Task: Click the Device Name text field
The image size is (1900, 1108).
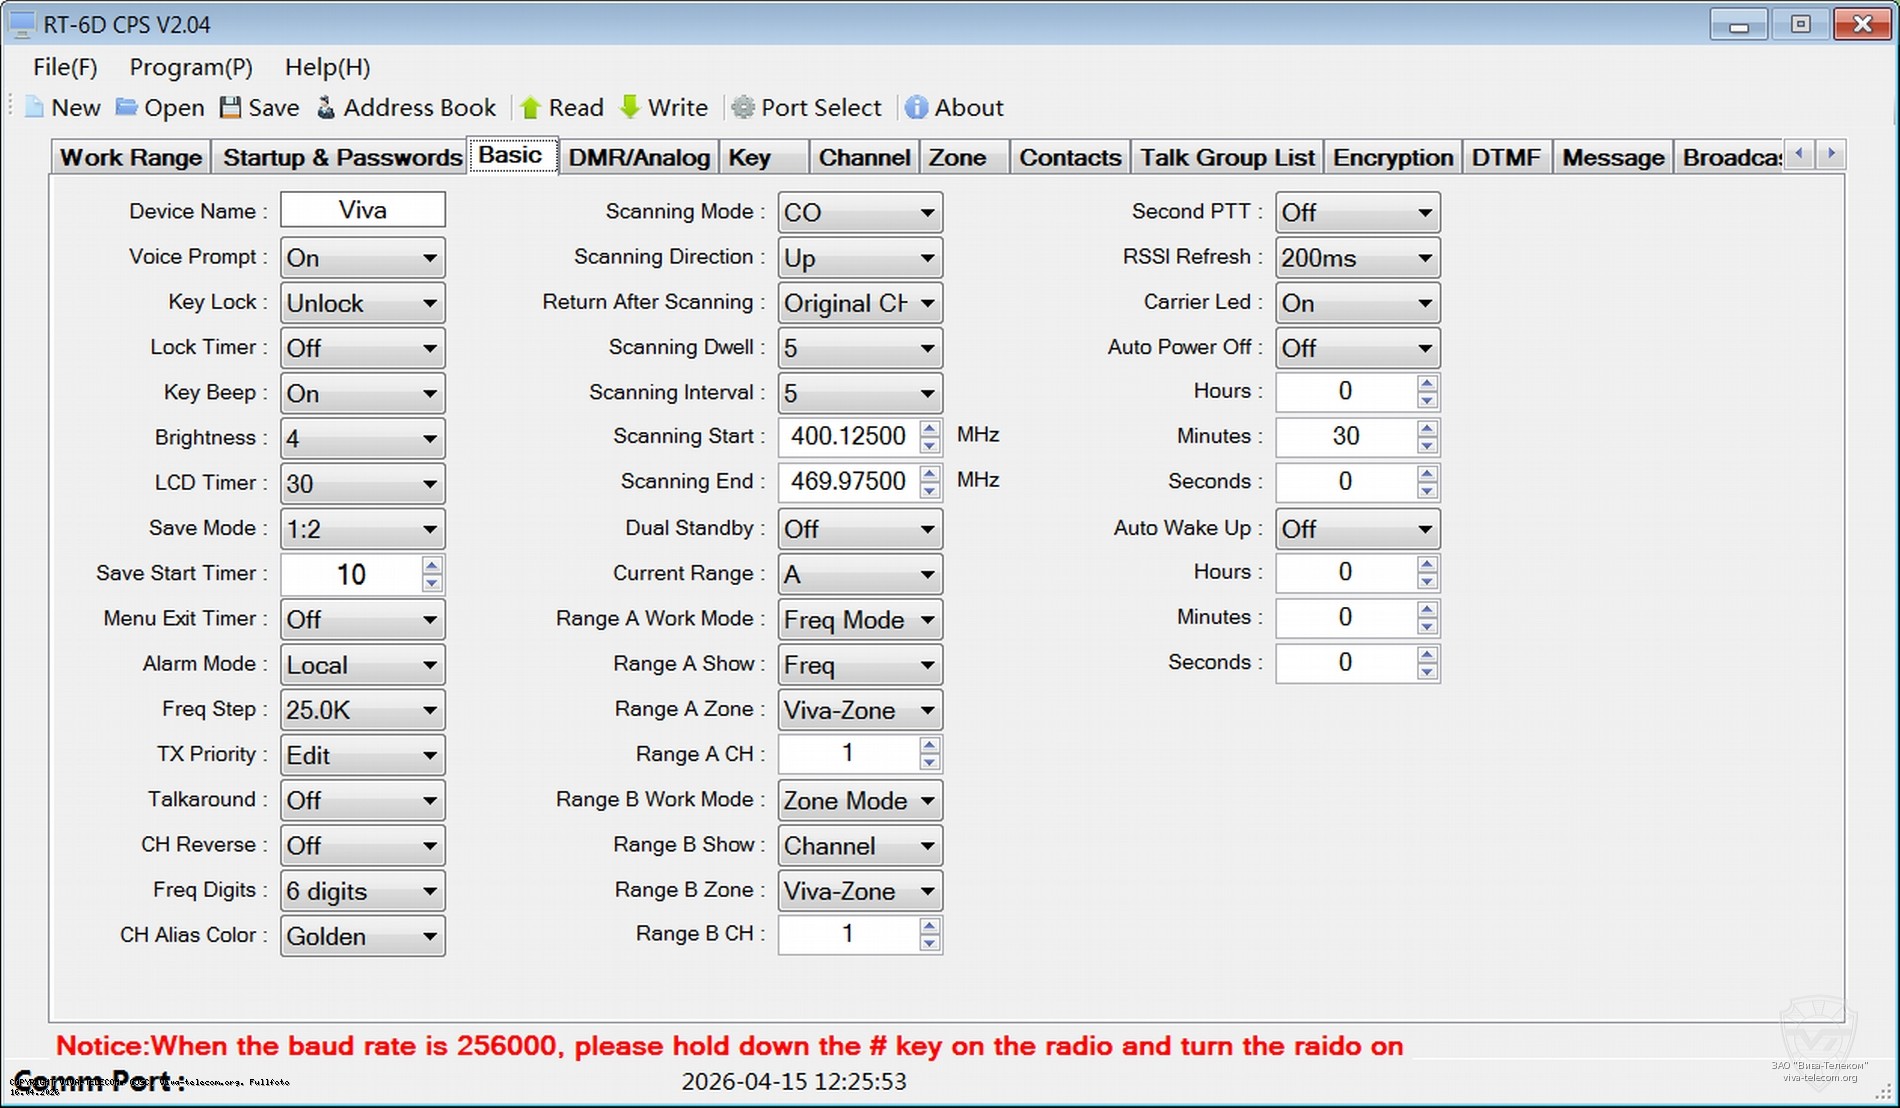Action: point(362,210)
